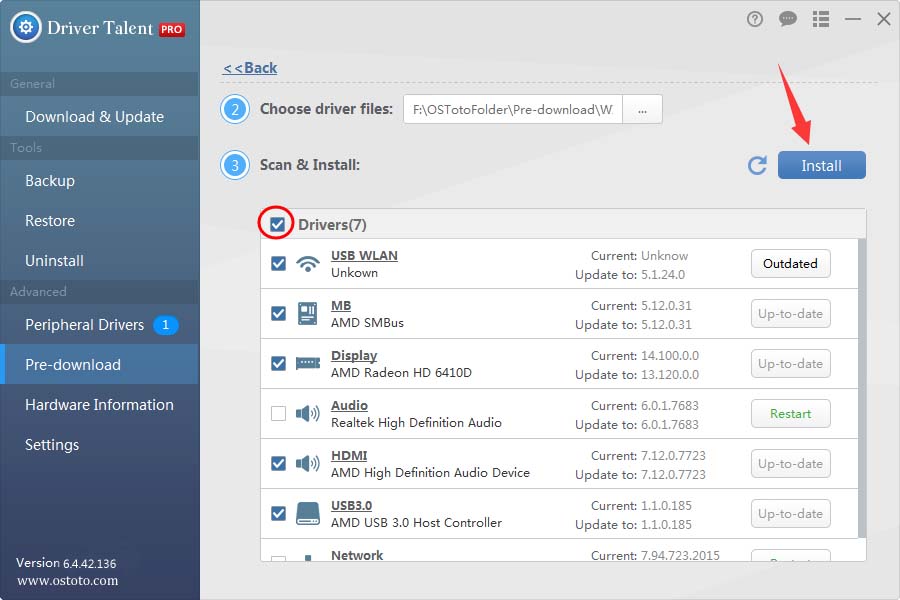Go to Peripheral Drivers
Screen dimensions: 900x600
click(99, 325)
